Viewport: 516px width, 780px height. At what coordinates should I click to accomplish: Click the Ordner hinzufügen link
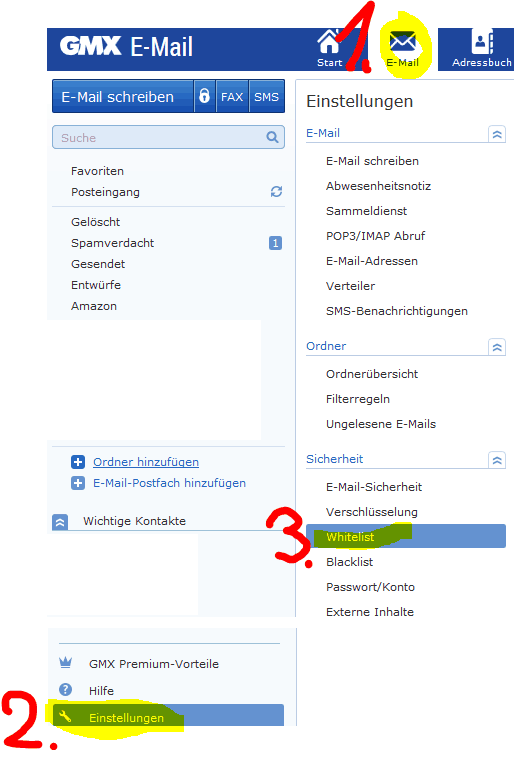146,462
